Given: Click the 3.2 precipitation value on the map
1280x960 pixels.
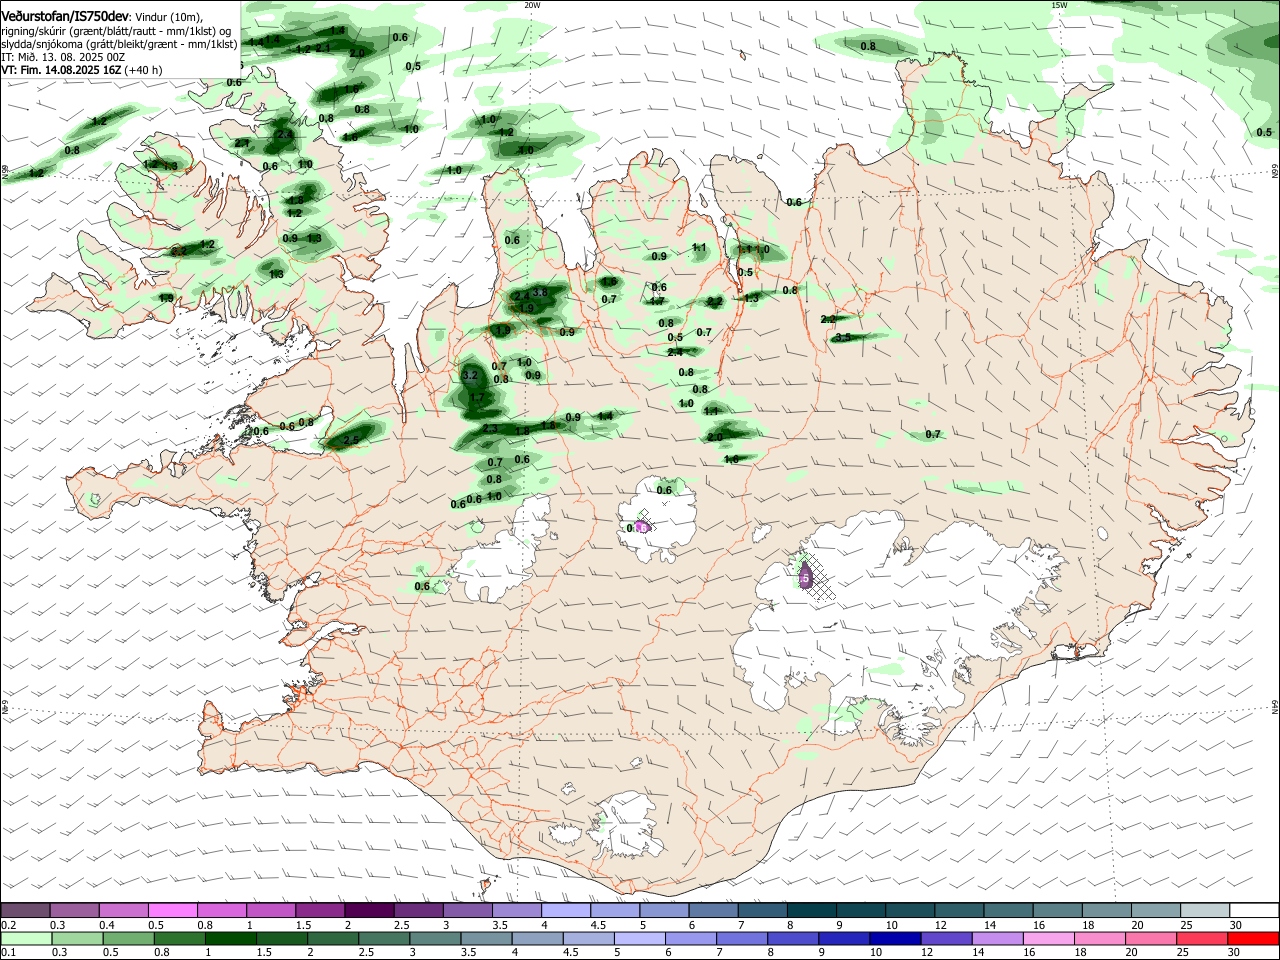Looking at the screenshot, I should pos(471,376).
